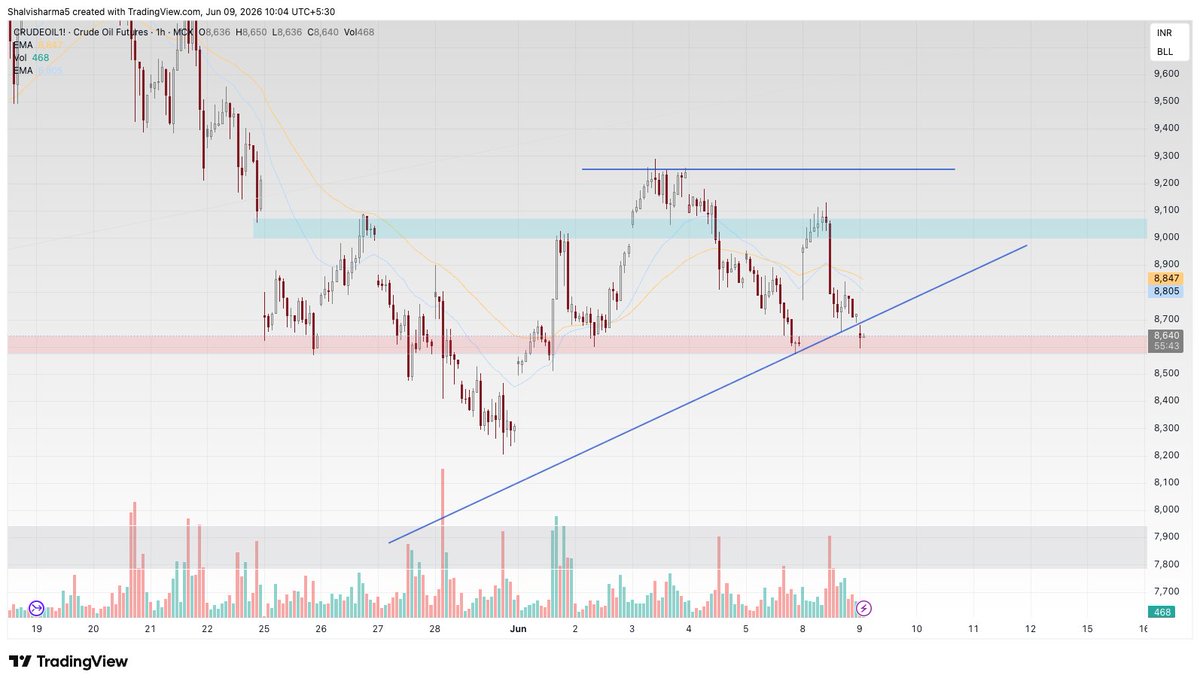Click the 9,300 price axis label
Image resolution: width=1200 pixels, height=684 pixels.
[x=1166, y=156]
